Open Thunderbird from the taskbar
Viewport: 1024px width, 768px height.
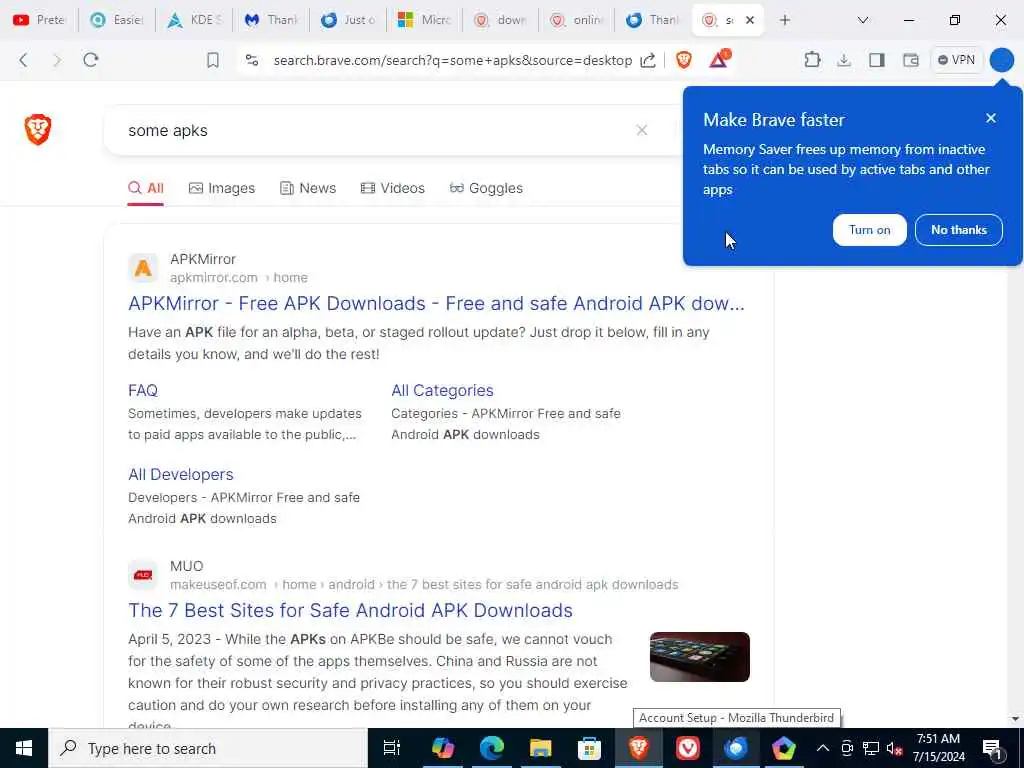[736, 748]
